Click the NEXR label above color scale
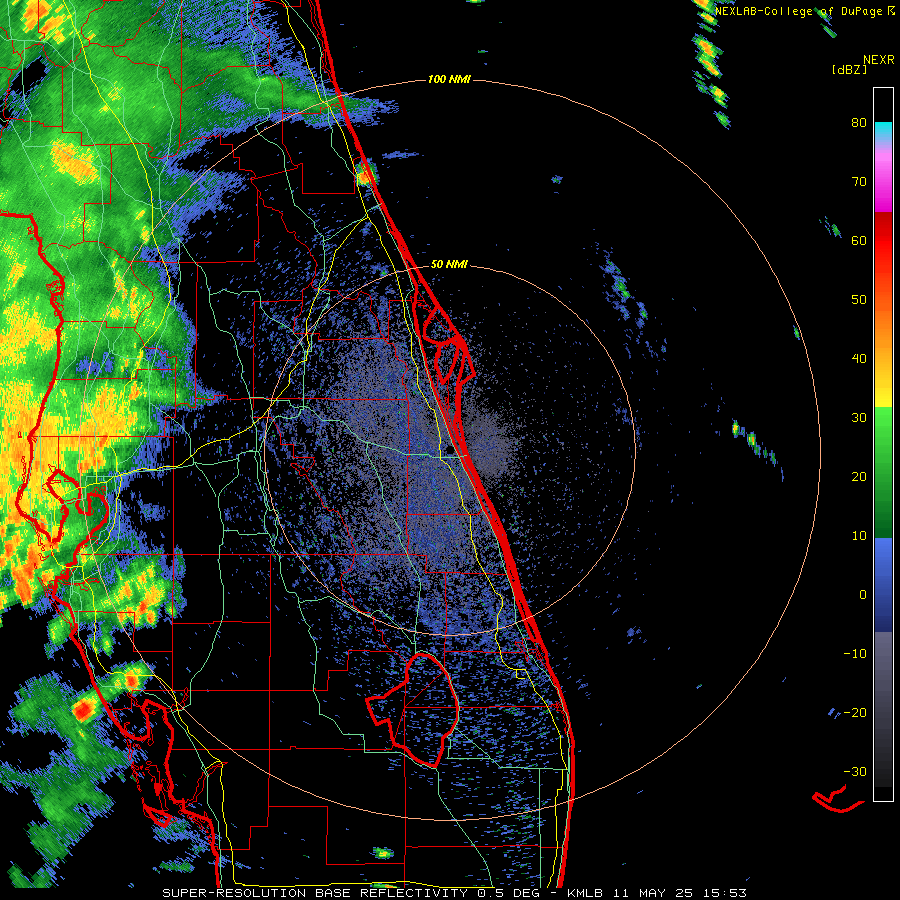Screen dimensions: 900x900 pyautogui.click(x=878, y=60)
